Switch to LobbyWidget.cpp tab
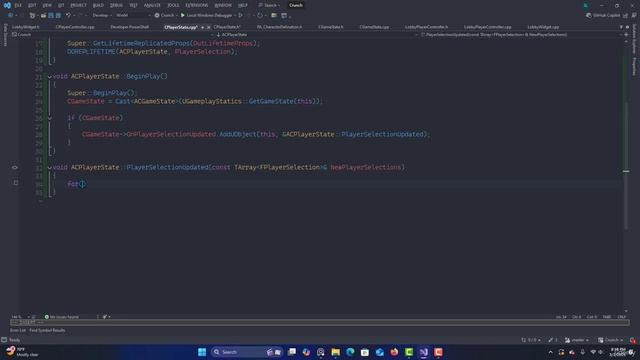The width and height of the screenshot is (640, 360). coord(543,27)
